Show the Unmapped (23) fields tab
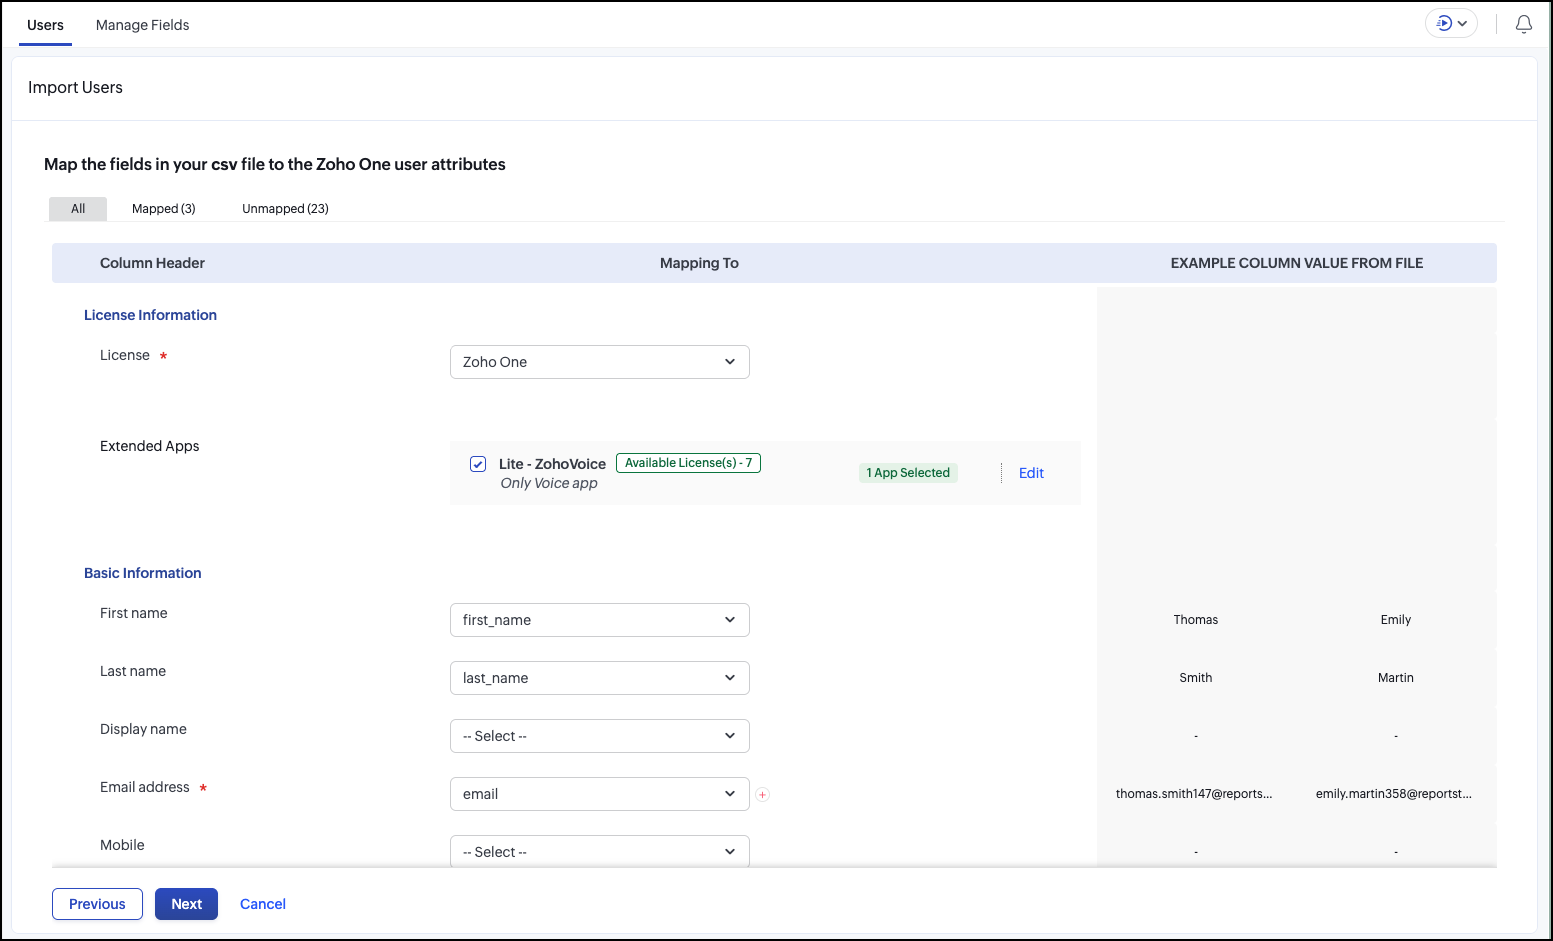The height and width of the screenshot is (941, 1553). [285, 209]
